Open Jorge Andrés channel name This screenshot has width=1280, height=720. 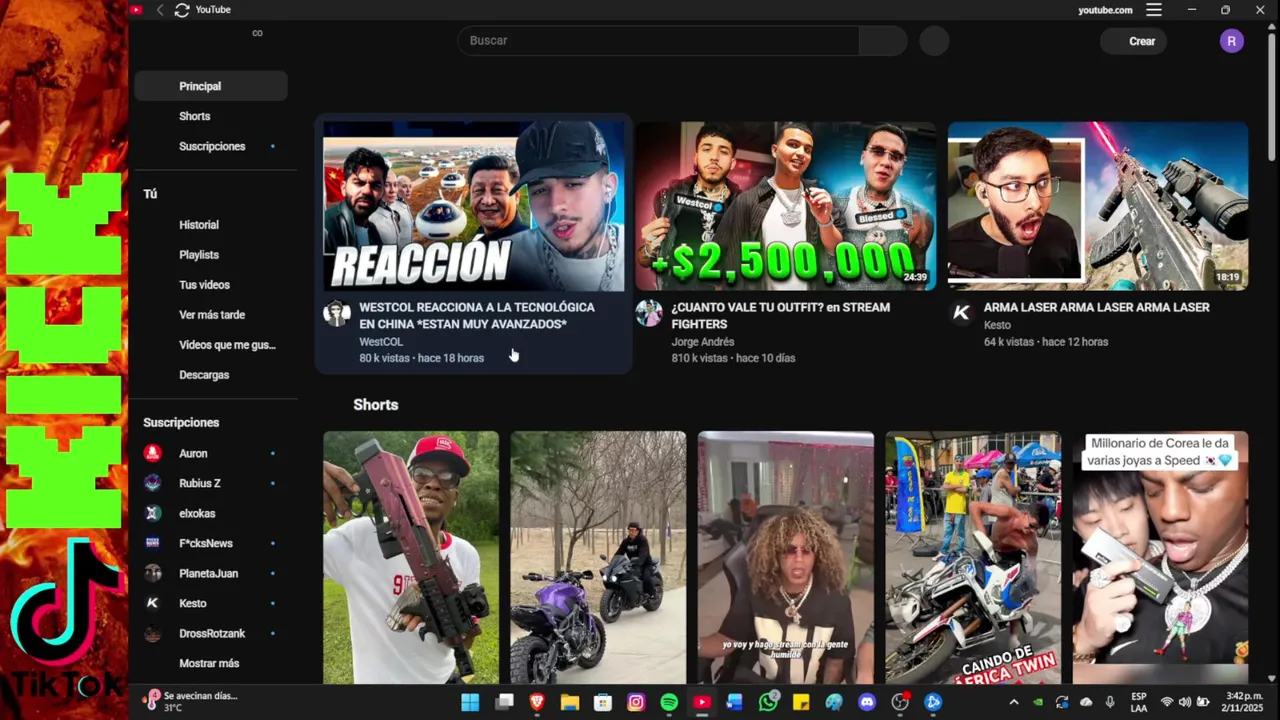click(702, 342)
